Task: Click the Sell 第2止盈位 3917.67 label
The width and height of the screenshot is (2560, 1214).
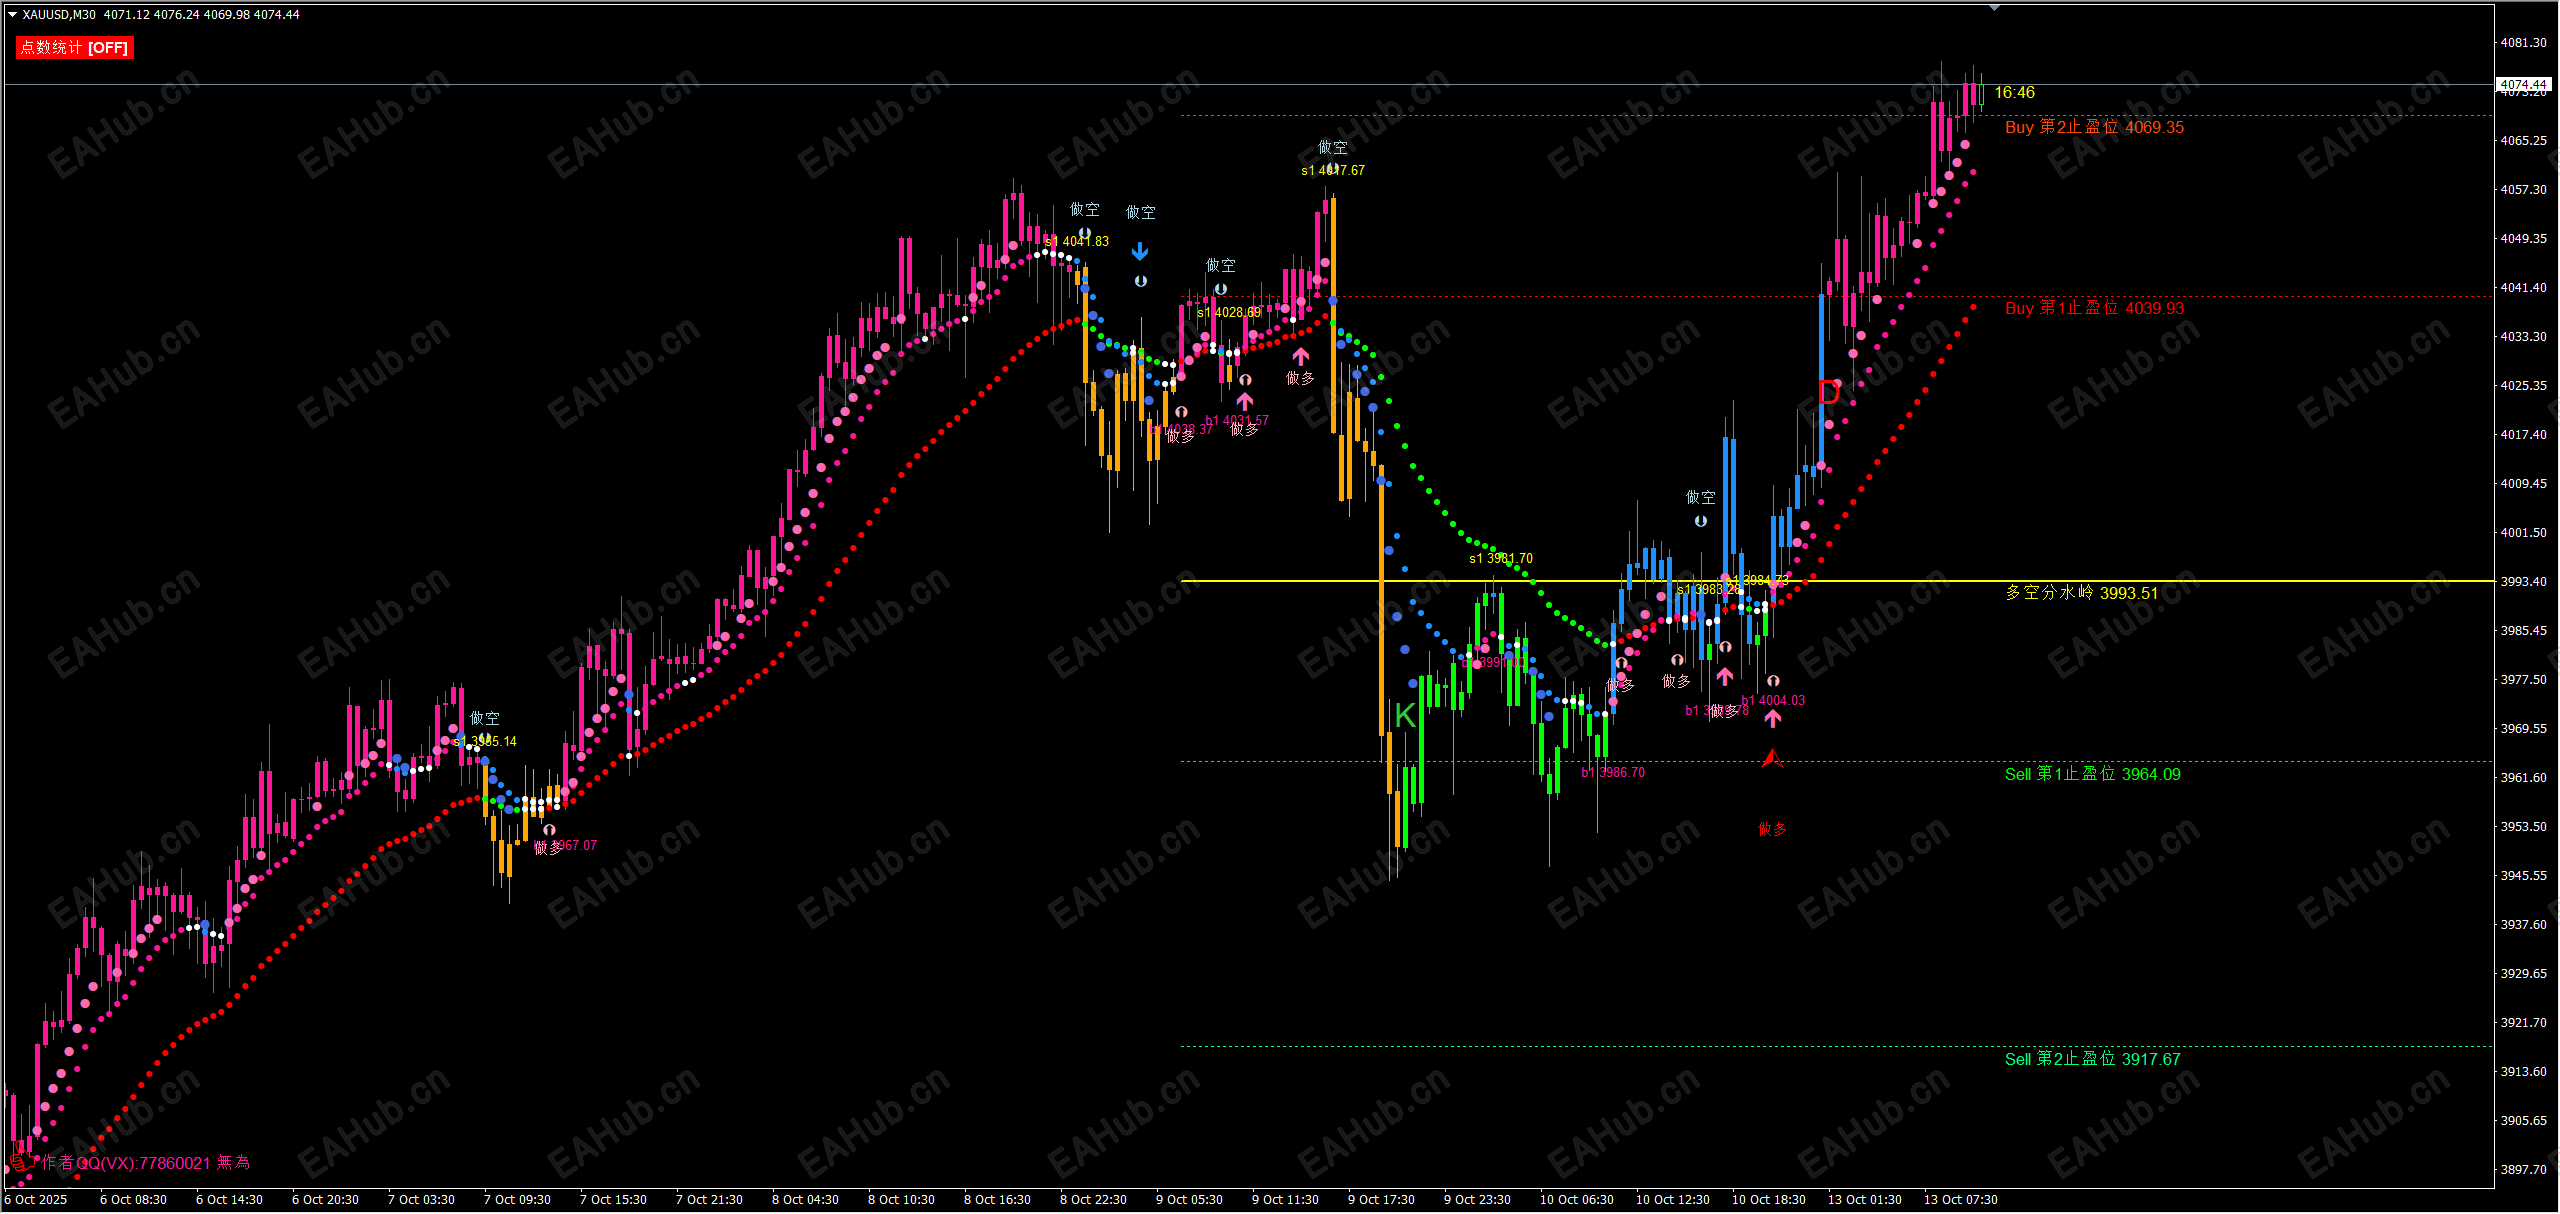Action: pyautogui.click(x=2092, y=1059)
